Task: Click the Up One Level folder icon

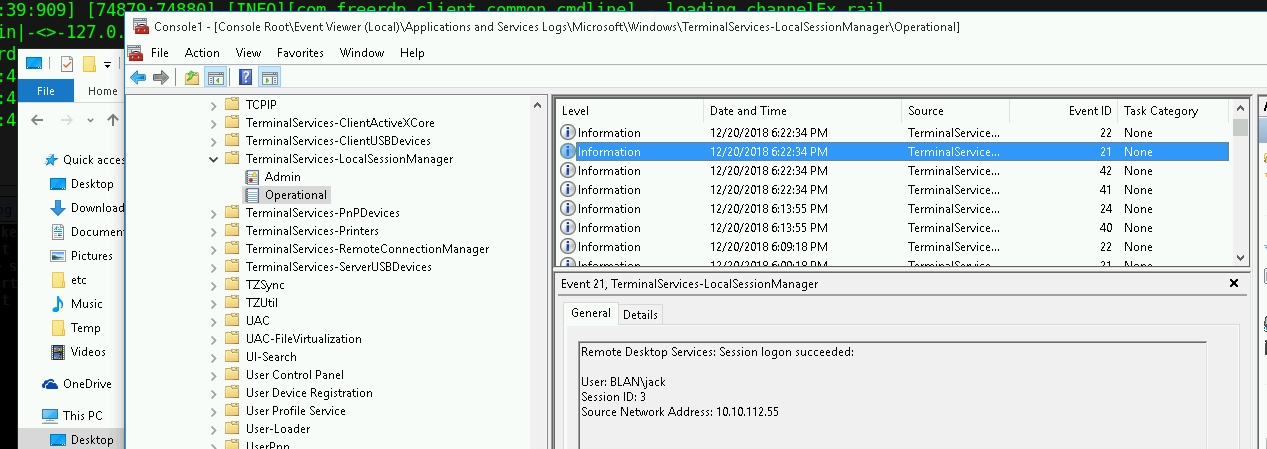Action: [x=192, y=78]
